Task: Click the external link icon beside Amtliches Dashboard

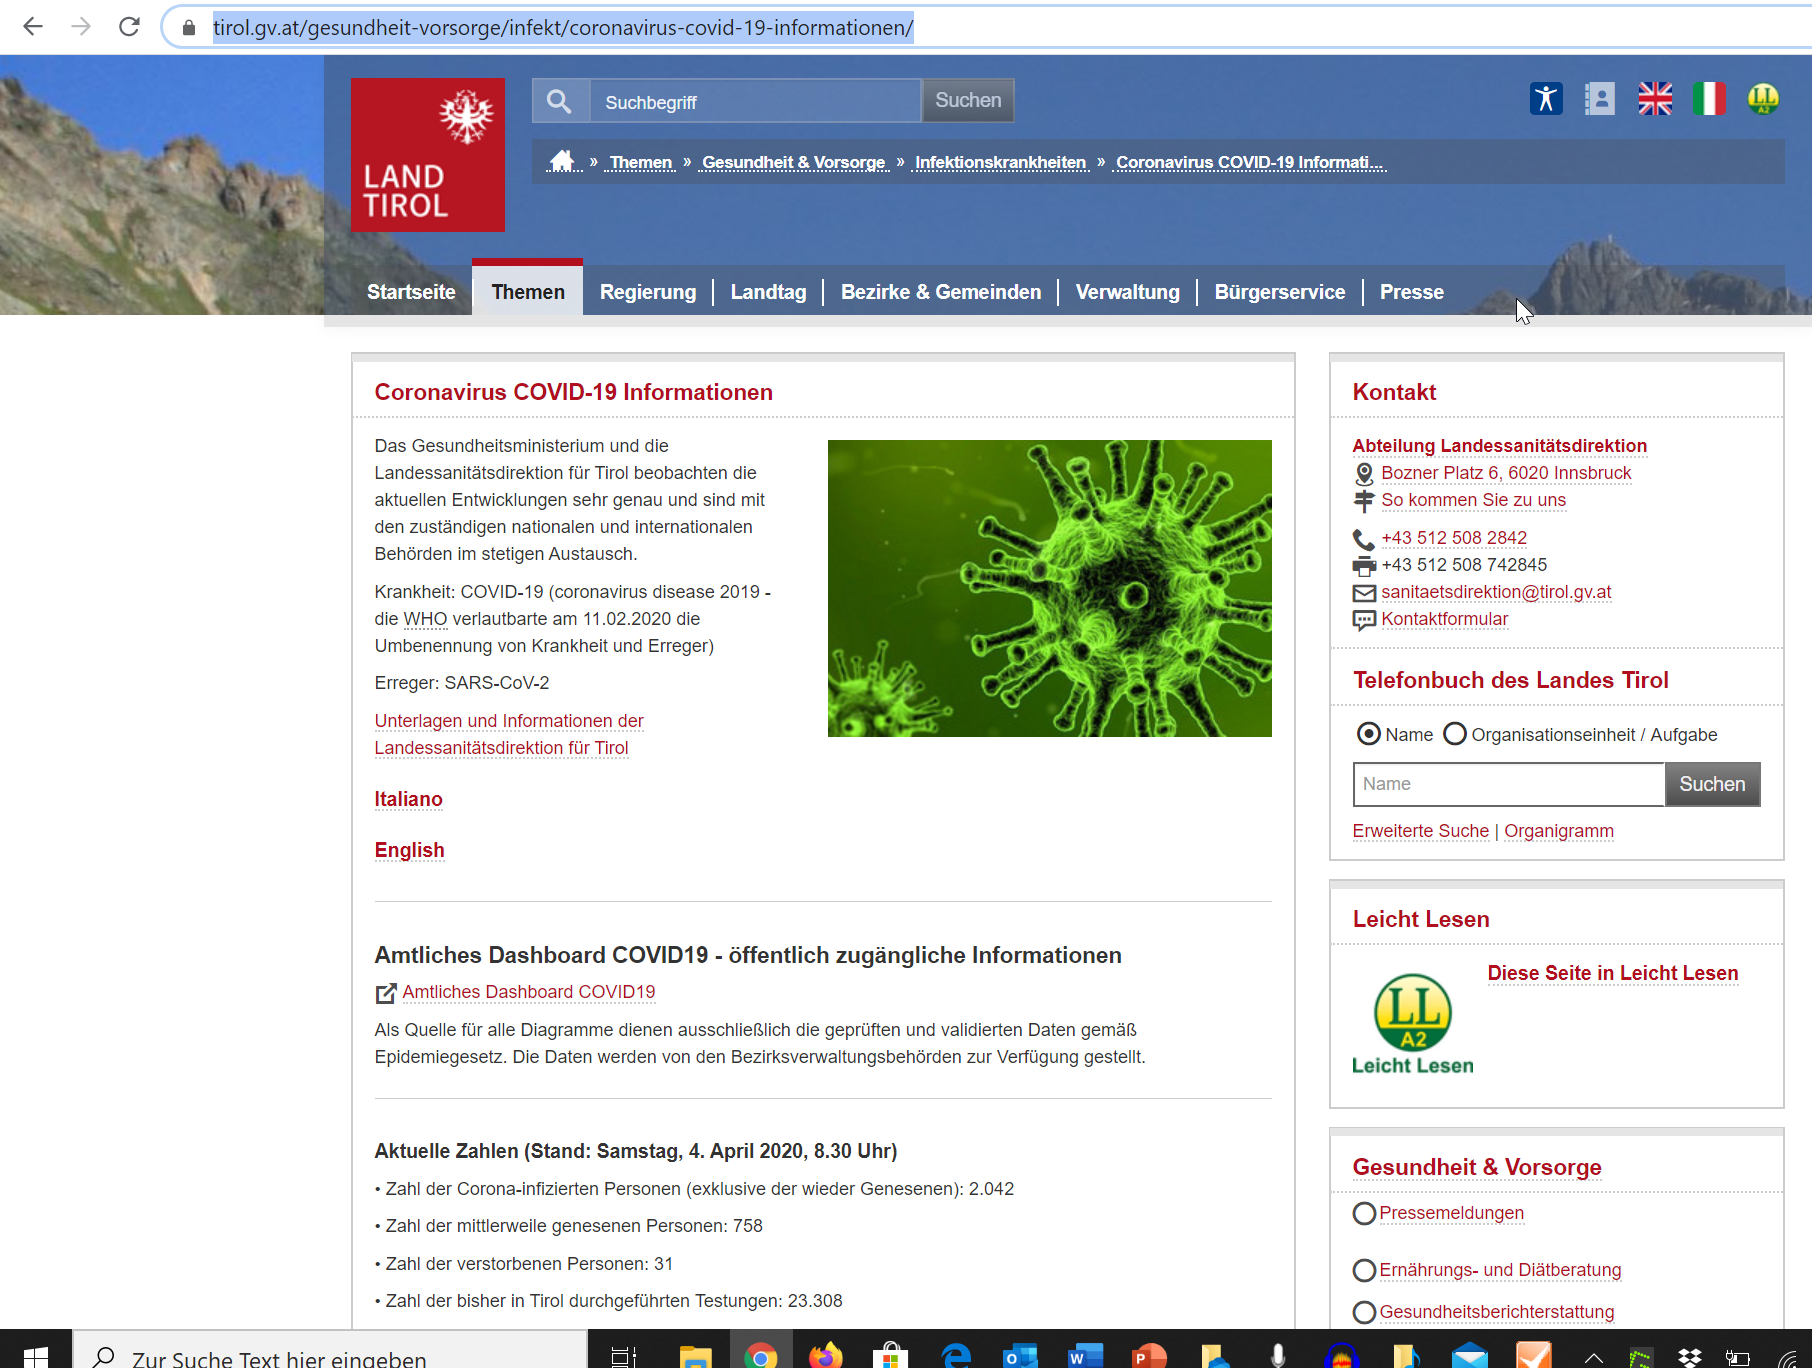Action: tap(386, 993)
